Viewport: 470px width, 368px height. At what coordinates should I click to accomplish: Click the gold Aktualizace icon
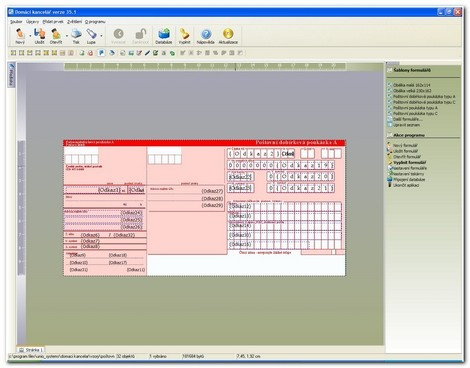[228, 33]
